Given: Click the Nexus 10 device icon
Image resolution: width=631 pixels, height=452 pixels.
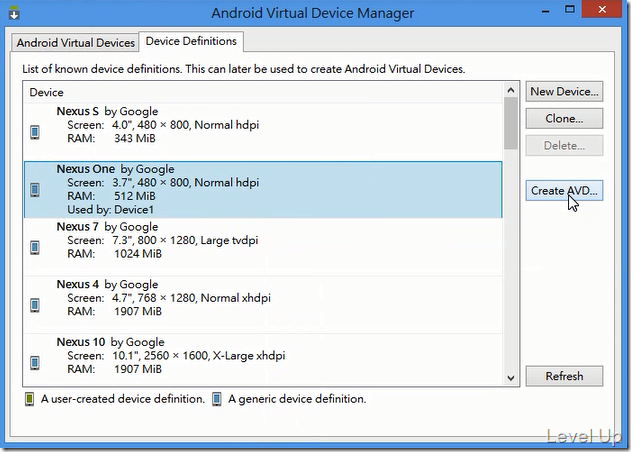Looking at the screenshot, I should click(x=35, y=363).
